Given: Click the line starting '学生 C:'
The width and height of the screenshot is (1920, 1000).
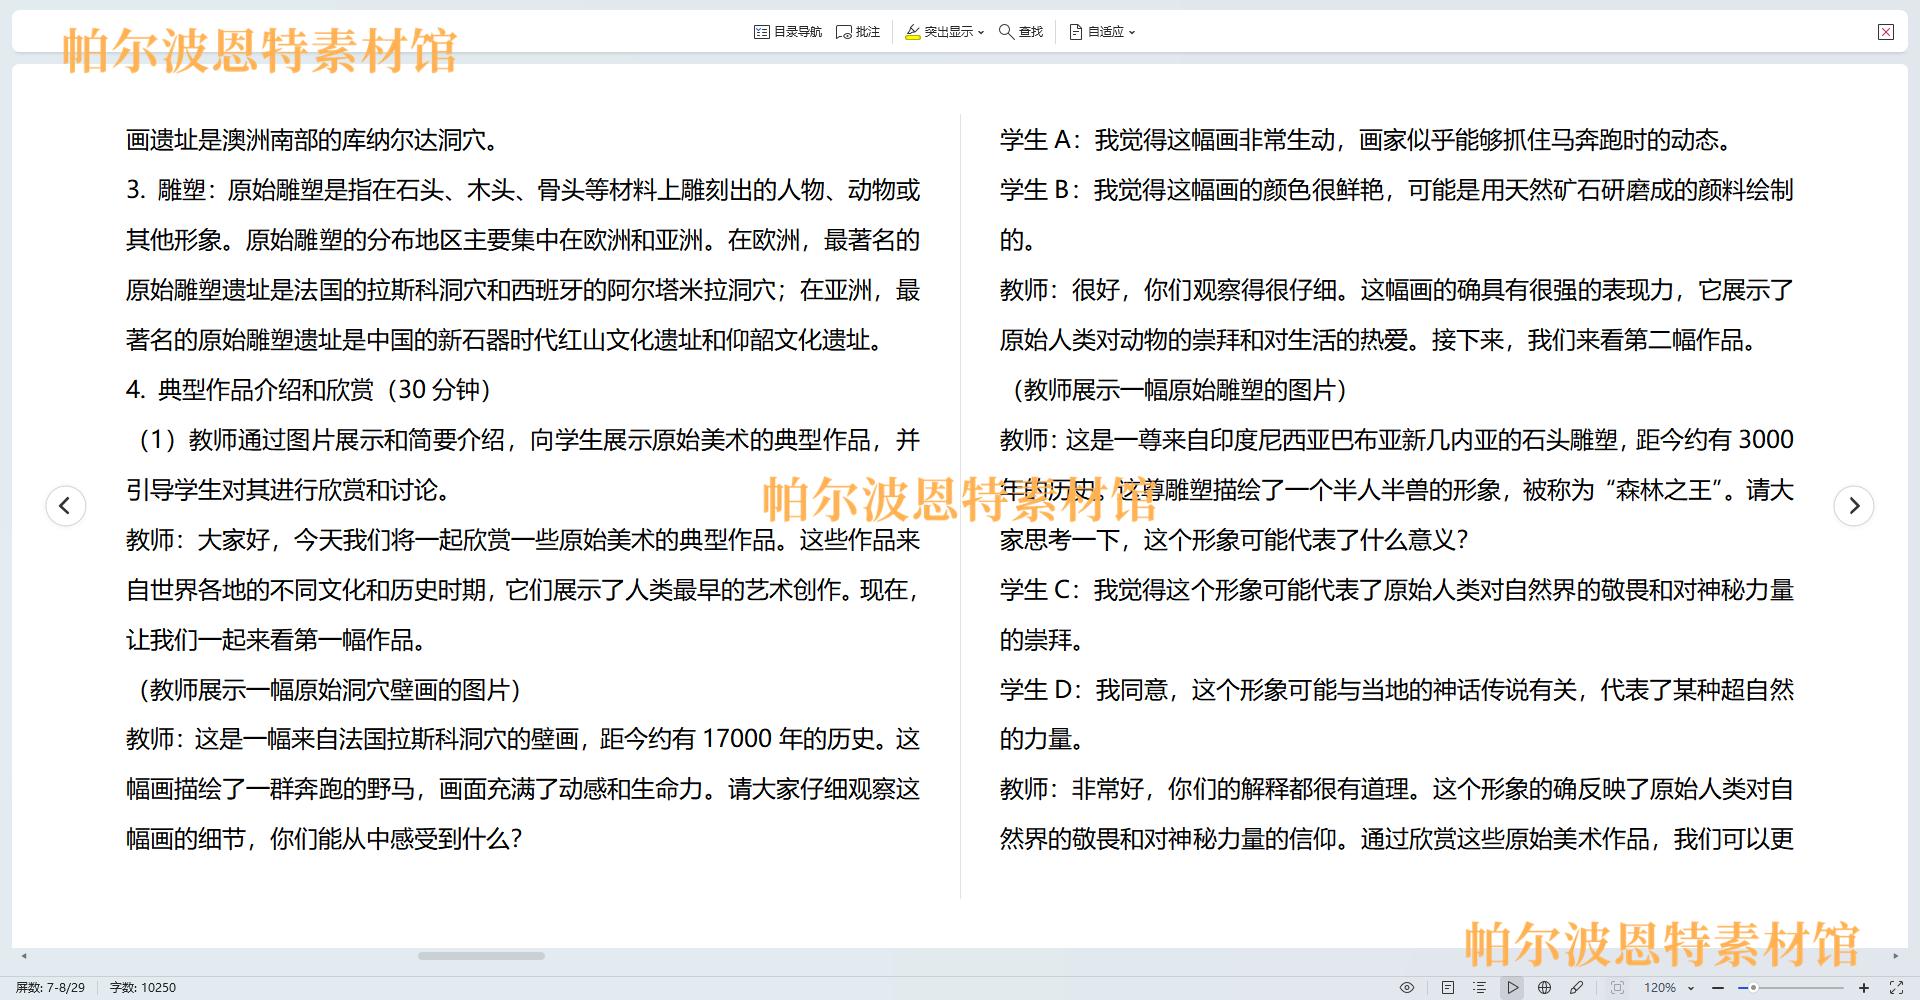Looking at the screenshot, I should point(1397,590).
